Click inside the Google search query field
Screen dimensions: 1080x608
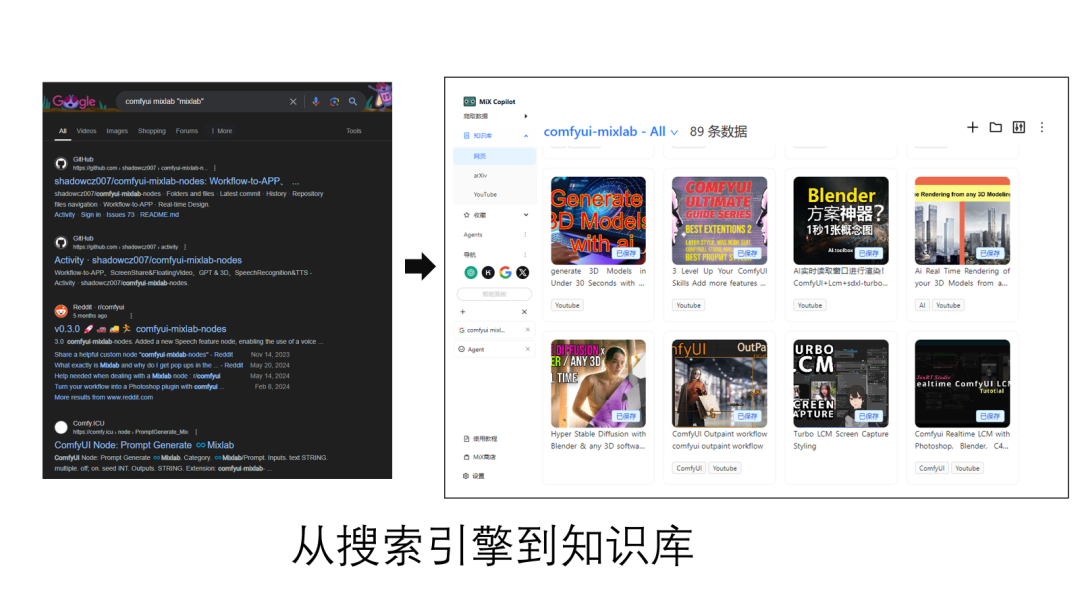click(x=203, y=101)
